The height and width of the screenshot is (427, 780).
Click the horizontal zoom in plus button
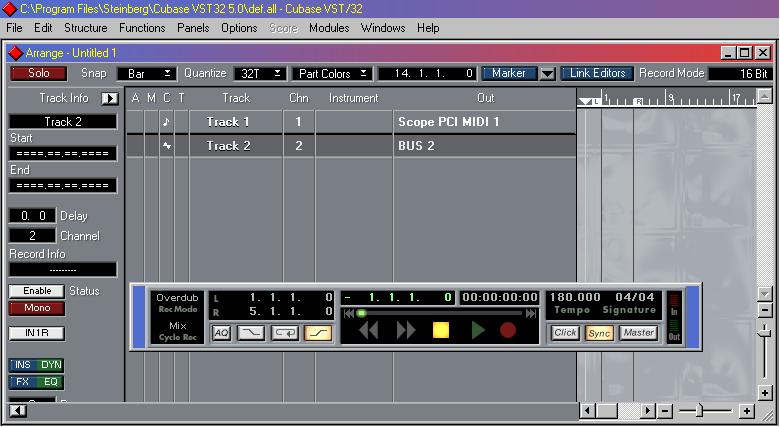click(746, 411)
